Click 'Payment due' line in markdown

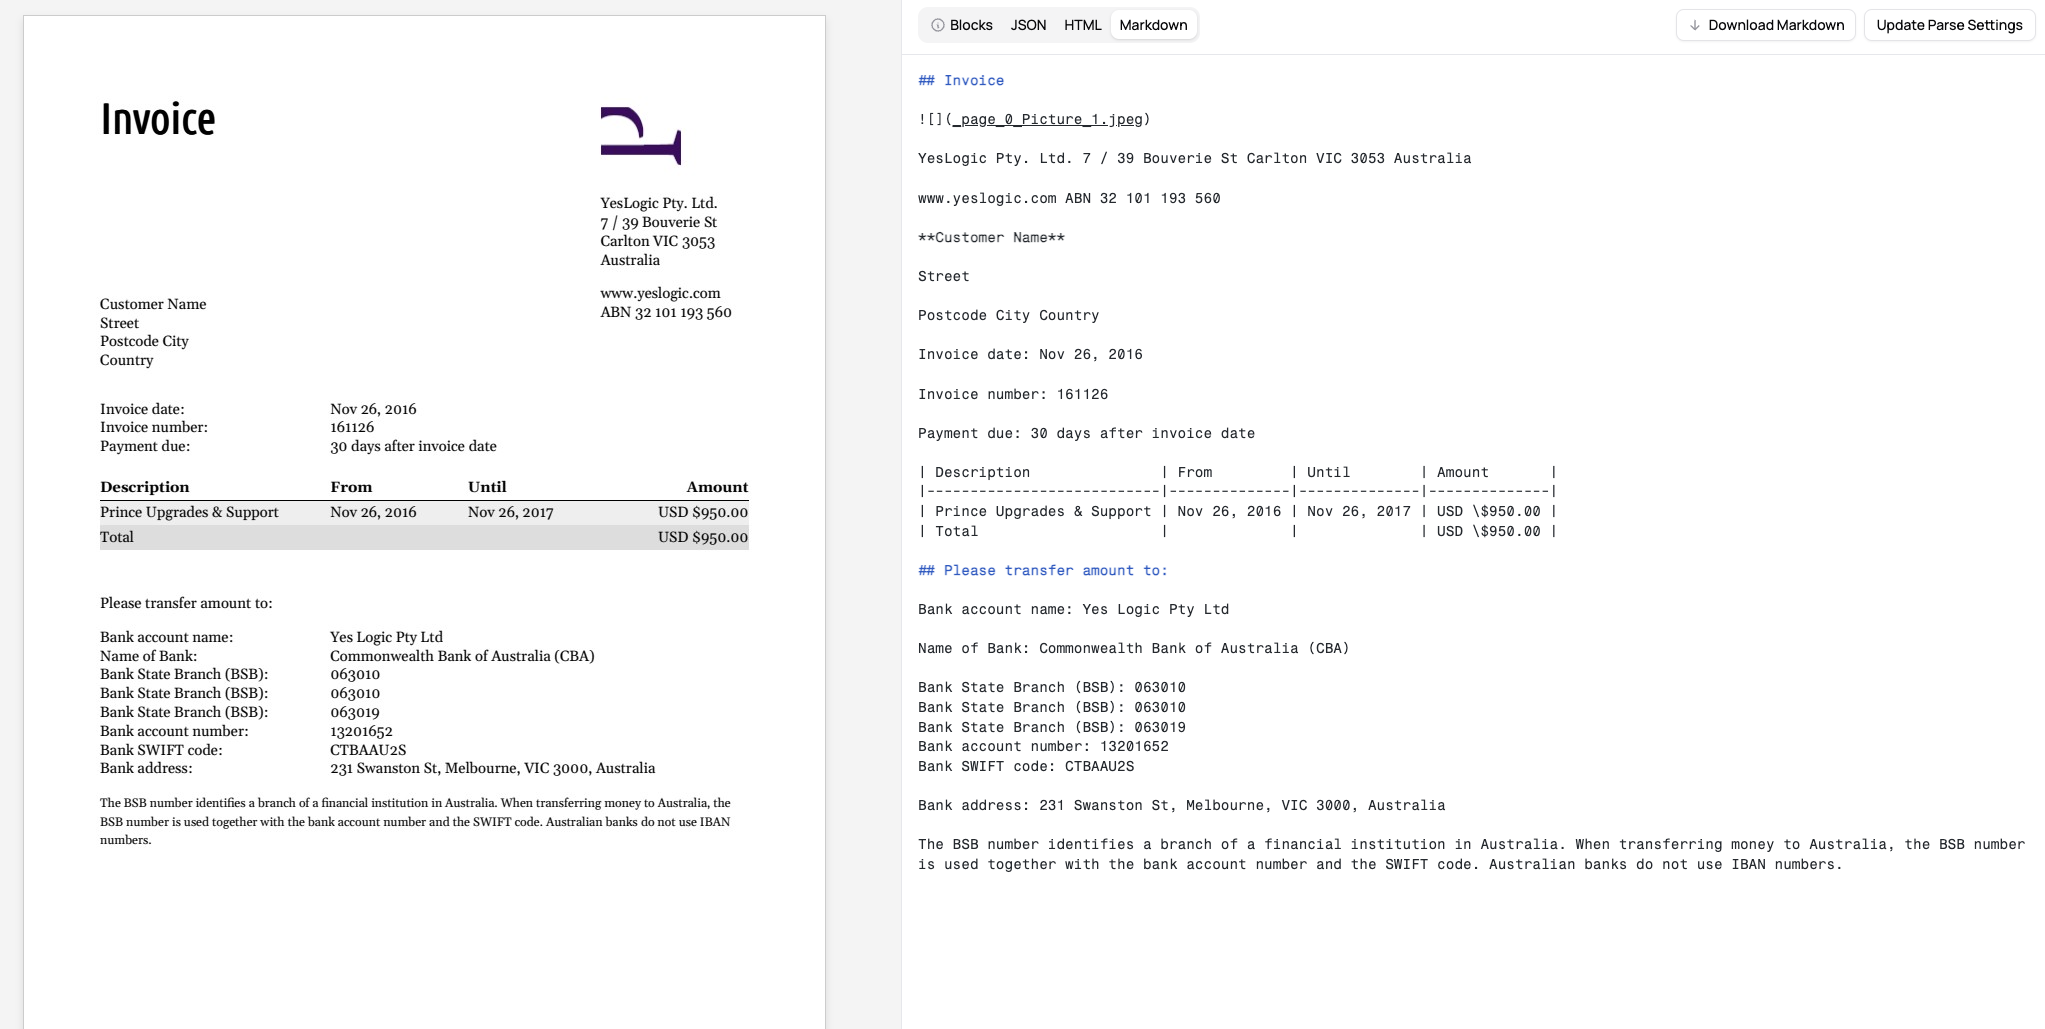(x=1086, y=433)
